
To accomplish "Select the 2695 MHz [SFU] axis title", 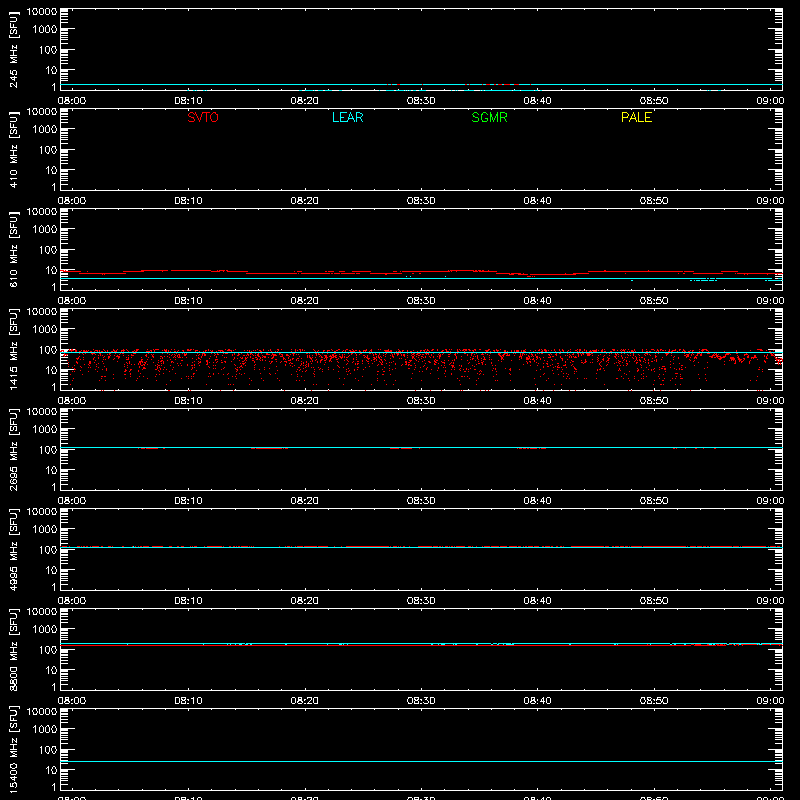I will pyautogui.click(x=14, y=449).
